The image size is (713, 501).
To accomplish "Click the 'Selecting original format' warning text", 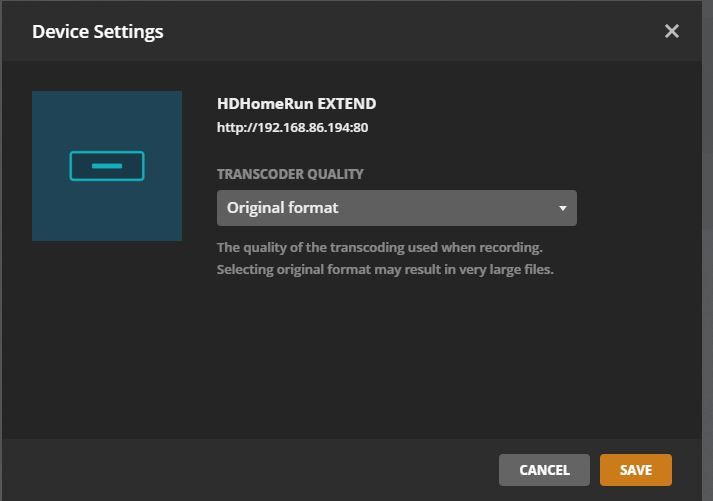I will click(385, 269).
